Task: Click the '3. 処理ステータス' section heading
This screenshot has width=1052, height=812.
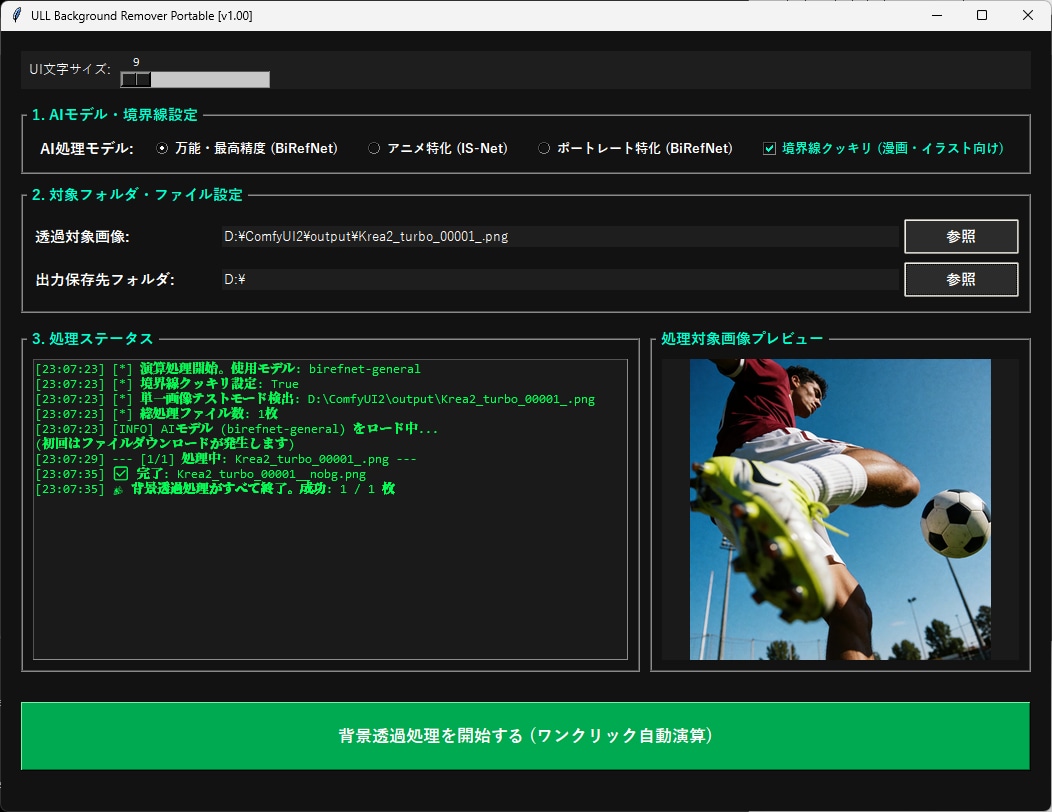Action: [x=93, y=338]
